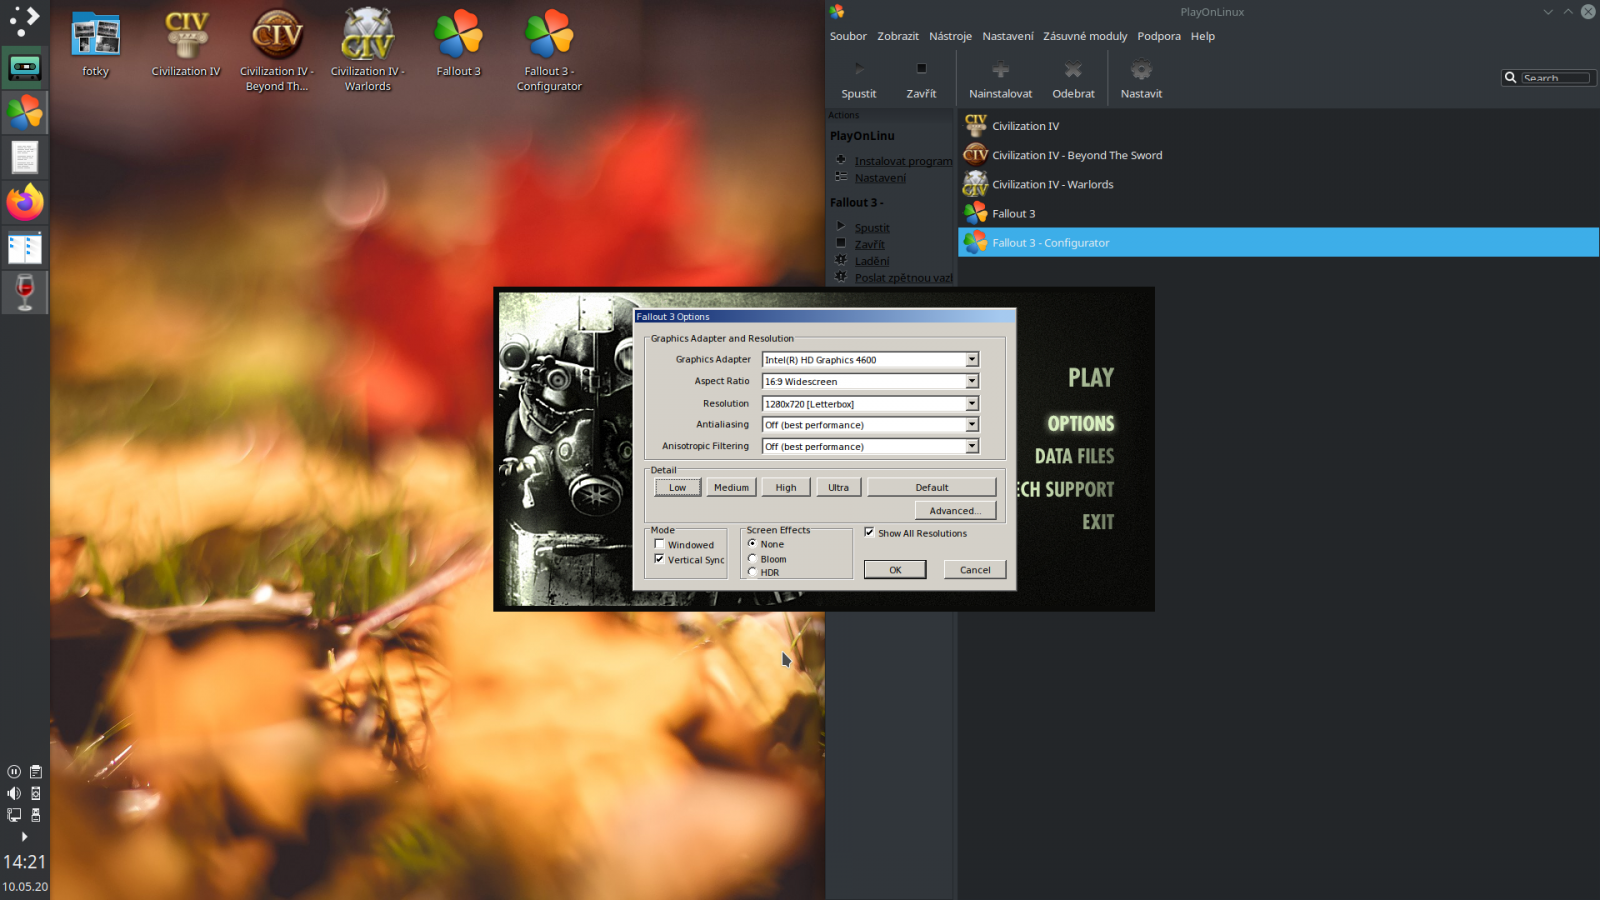Select the Bloom screen effect
1600x900 pixels.
(752, 558)
